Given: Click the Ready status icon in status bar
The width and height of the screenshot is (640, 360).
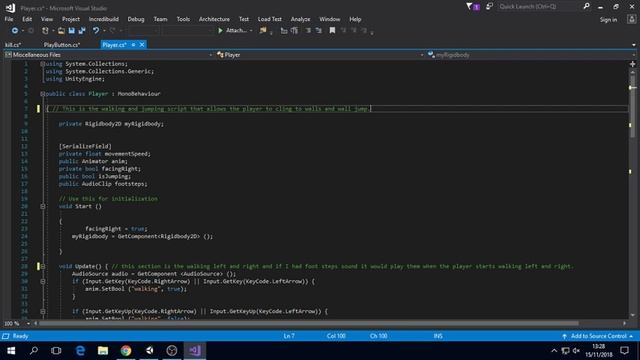Looking at the screenshot, I should 6,336.
